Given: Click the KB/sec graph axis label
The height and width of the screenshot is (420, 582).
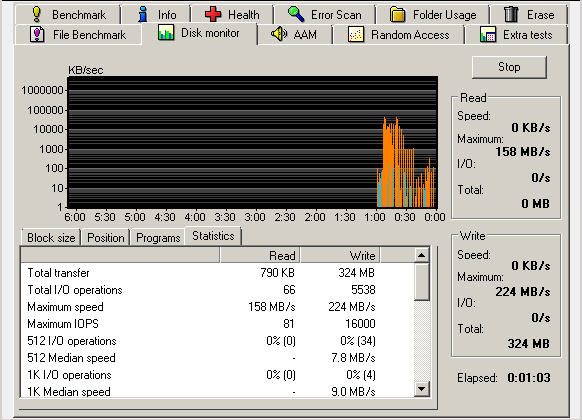Looking at the screenshot, I should pos(86,70).
